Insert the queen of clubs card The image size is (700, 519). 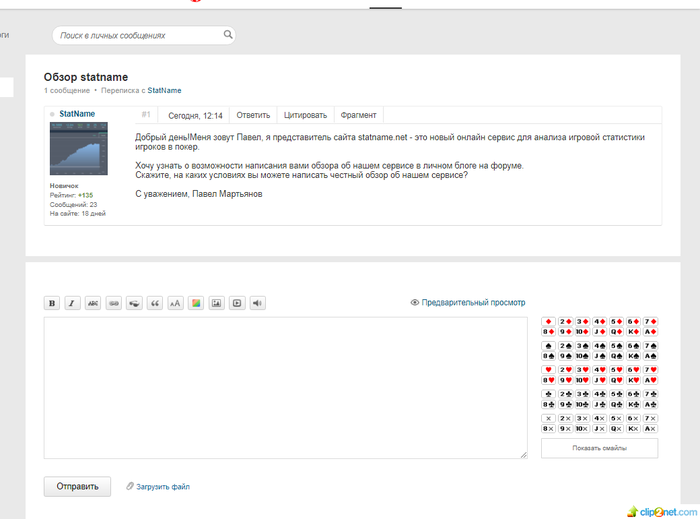click(617, 404)
